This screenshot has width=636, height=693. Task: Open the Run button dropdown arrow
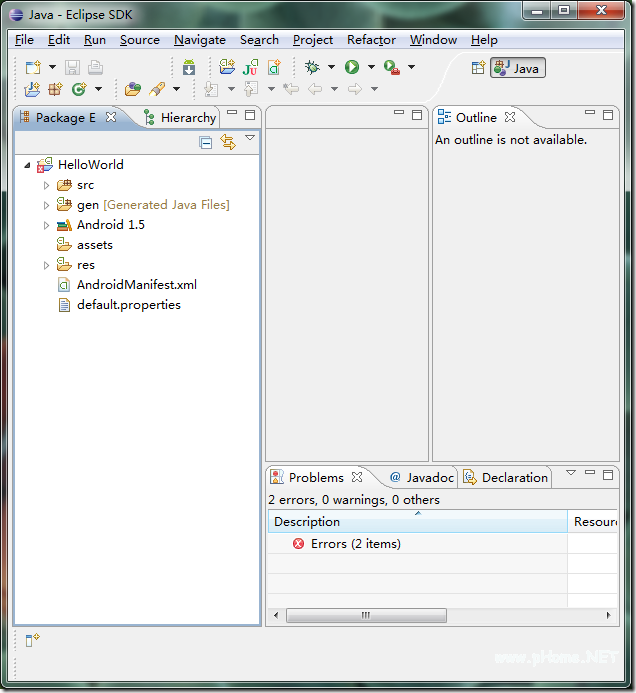pos(371,67)
